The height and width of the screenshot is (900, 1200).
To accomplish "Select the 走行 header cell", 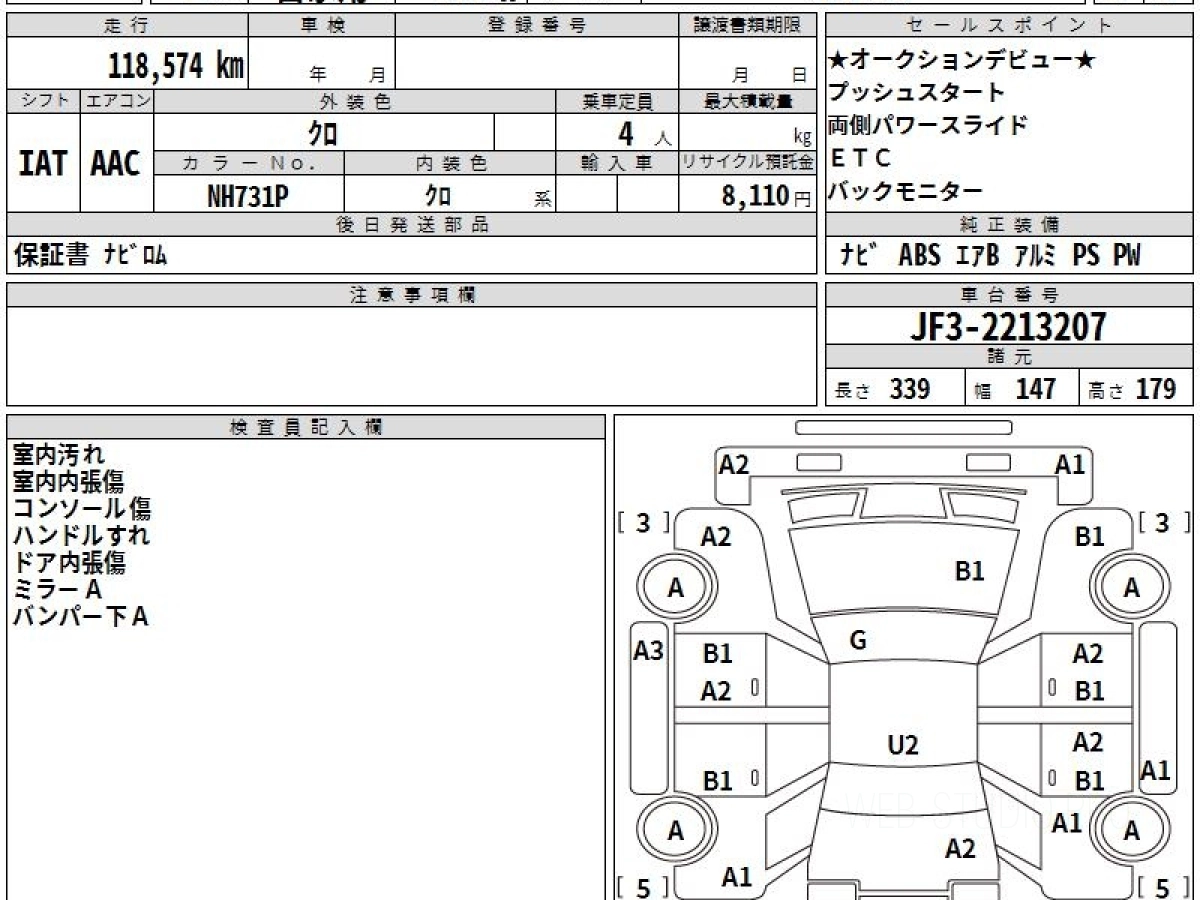I will pos(126,26).
